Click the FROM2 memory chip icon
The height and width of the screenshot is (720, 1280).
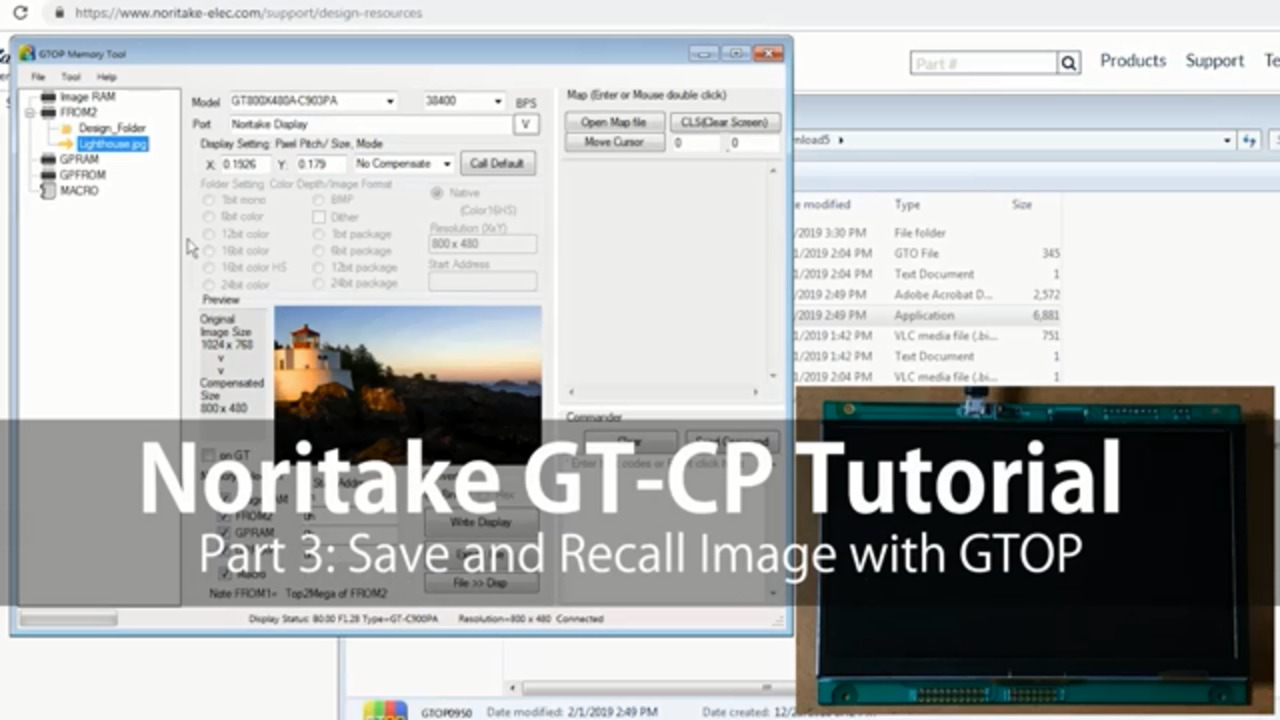tap(47, 112)
